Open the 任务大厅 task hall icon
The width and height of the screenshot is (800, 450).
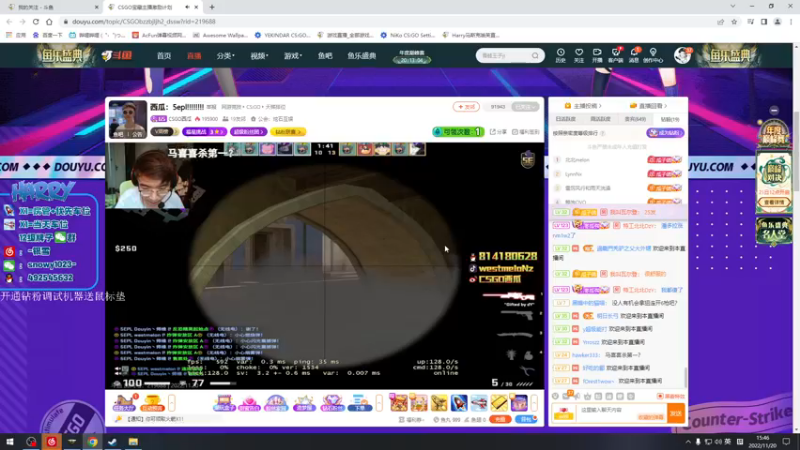pos(124,403)
